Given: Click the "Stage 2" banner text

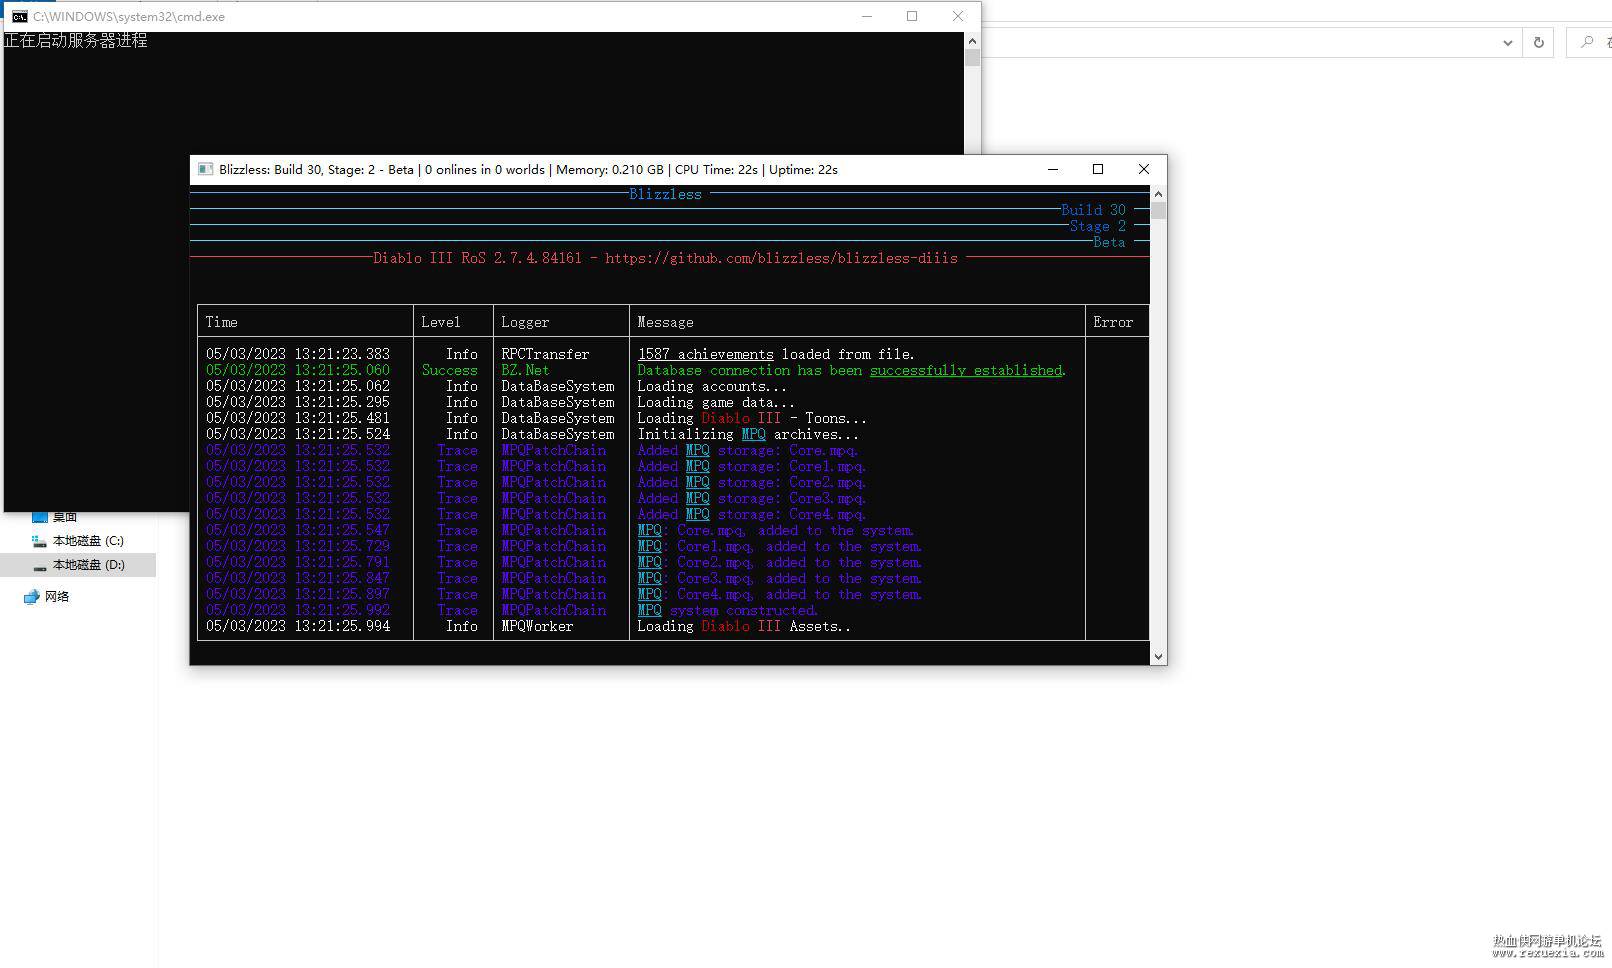Looking at the screenshot, I should [x=1097, y=226].
